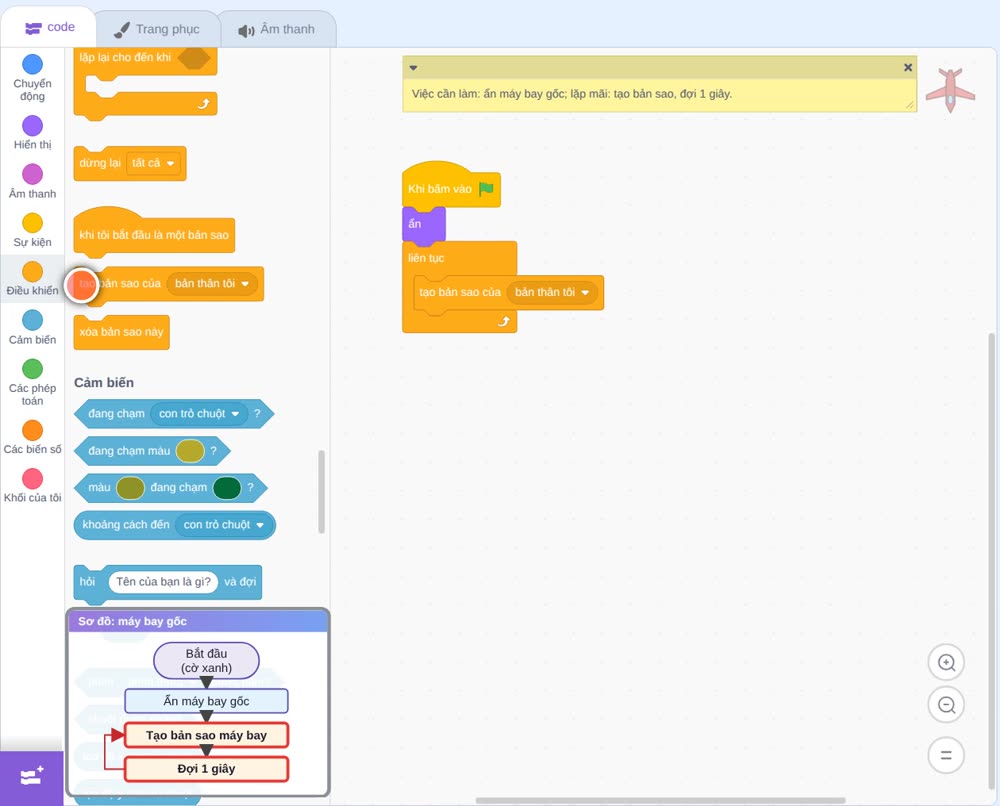The image size is (1000, 806).
Task: Open 'bản thân tôi' dropdown in palette block
Action: [x=212, y=284]
